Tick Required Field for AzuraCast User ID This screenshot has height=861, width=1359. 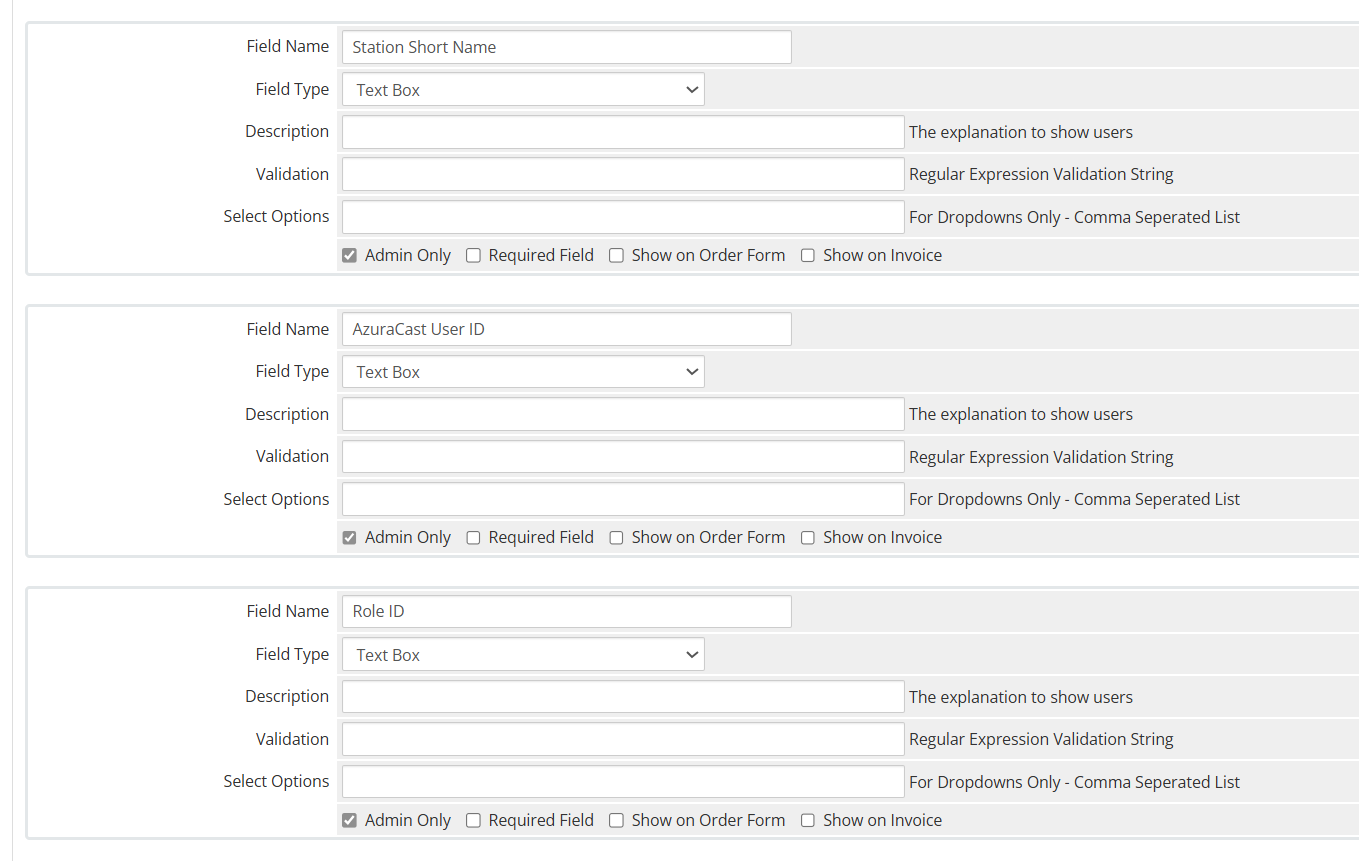point(473,537)
